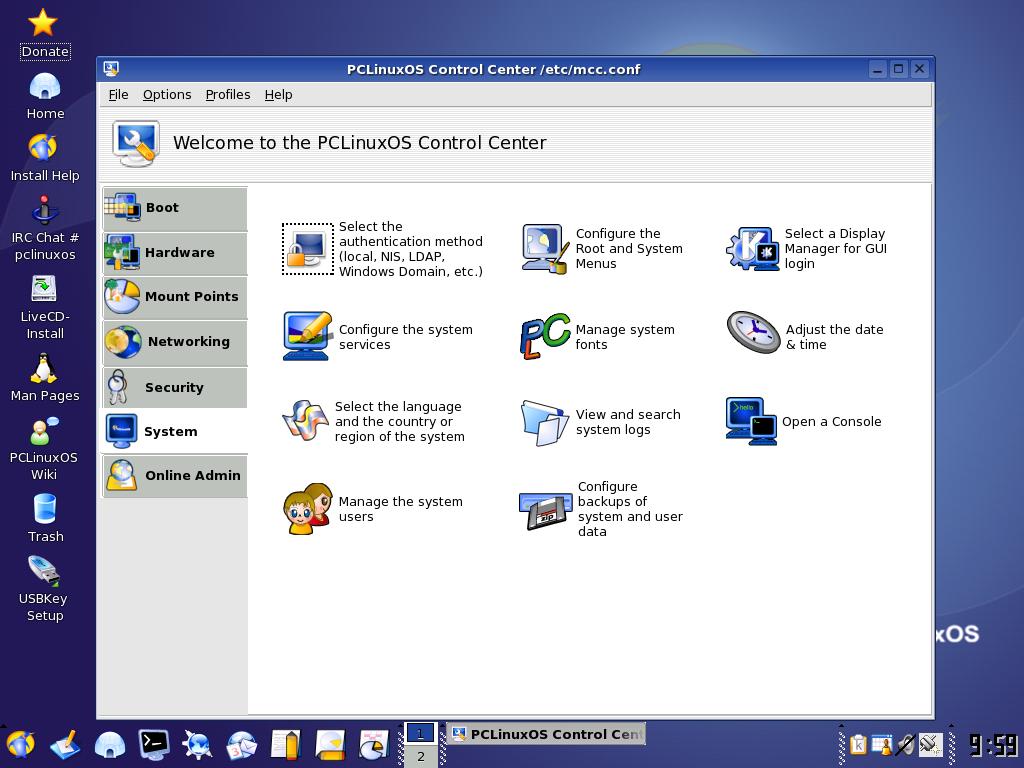
Task: Open the mail client icon in the panel
Action: 242,744
